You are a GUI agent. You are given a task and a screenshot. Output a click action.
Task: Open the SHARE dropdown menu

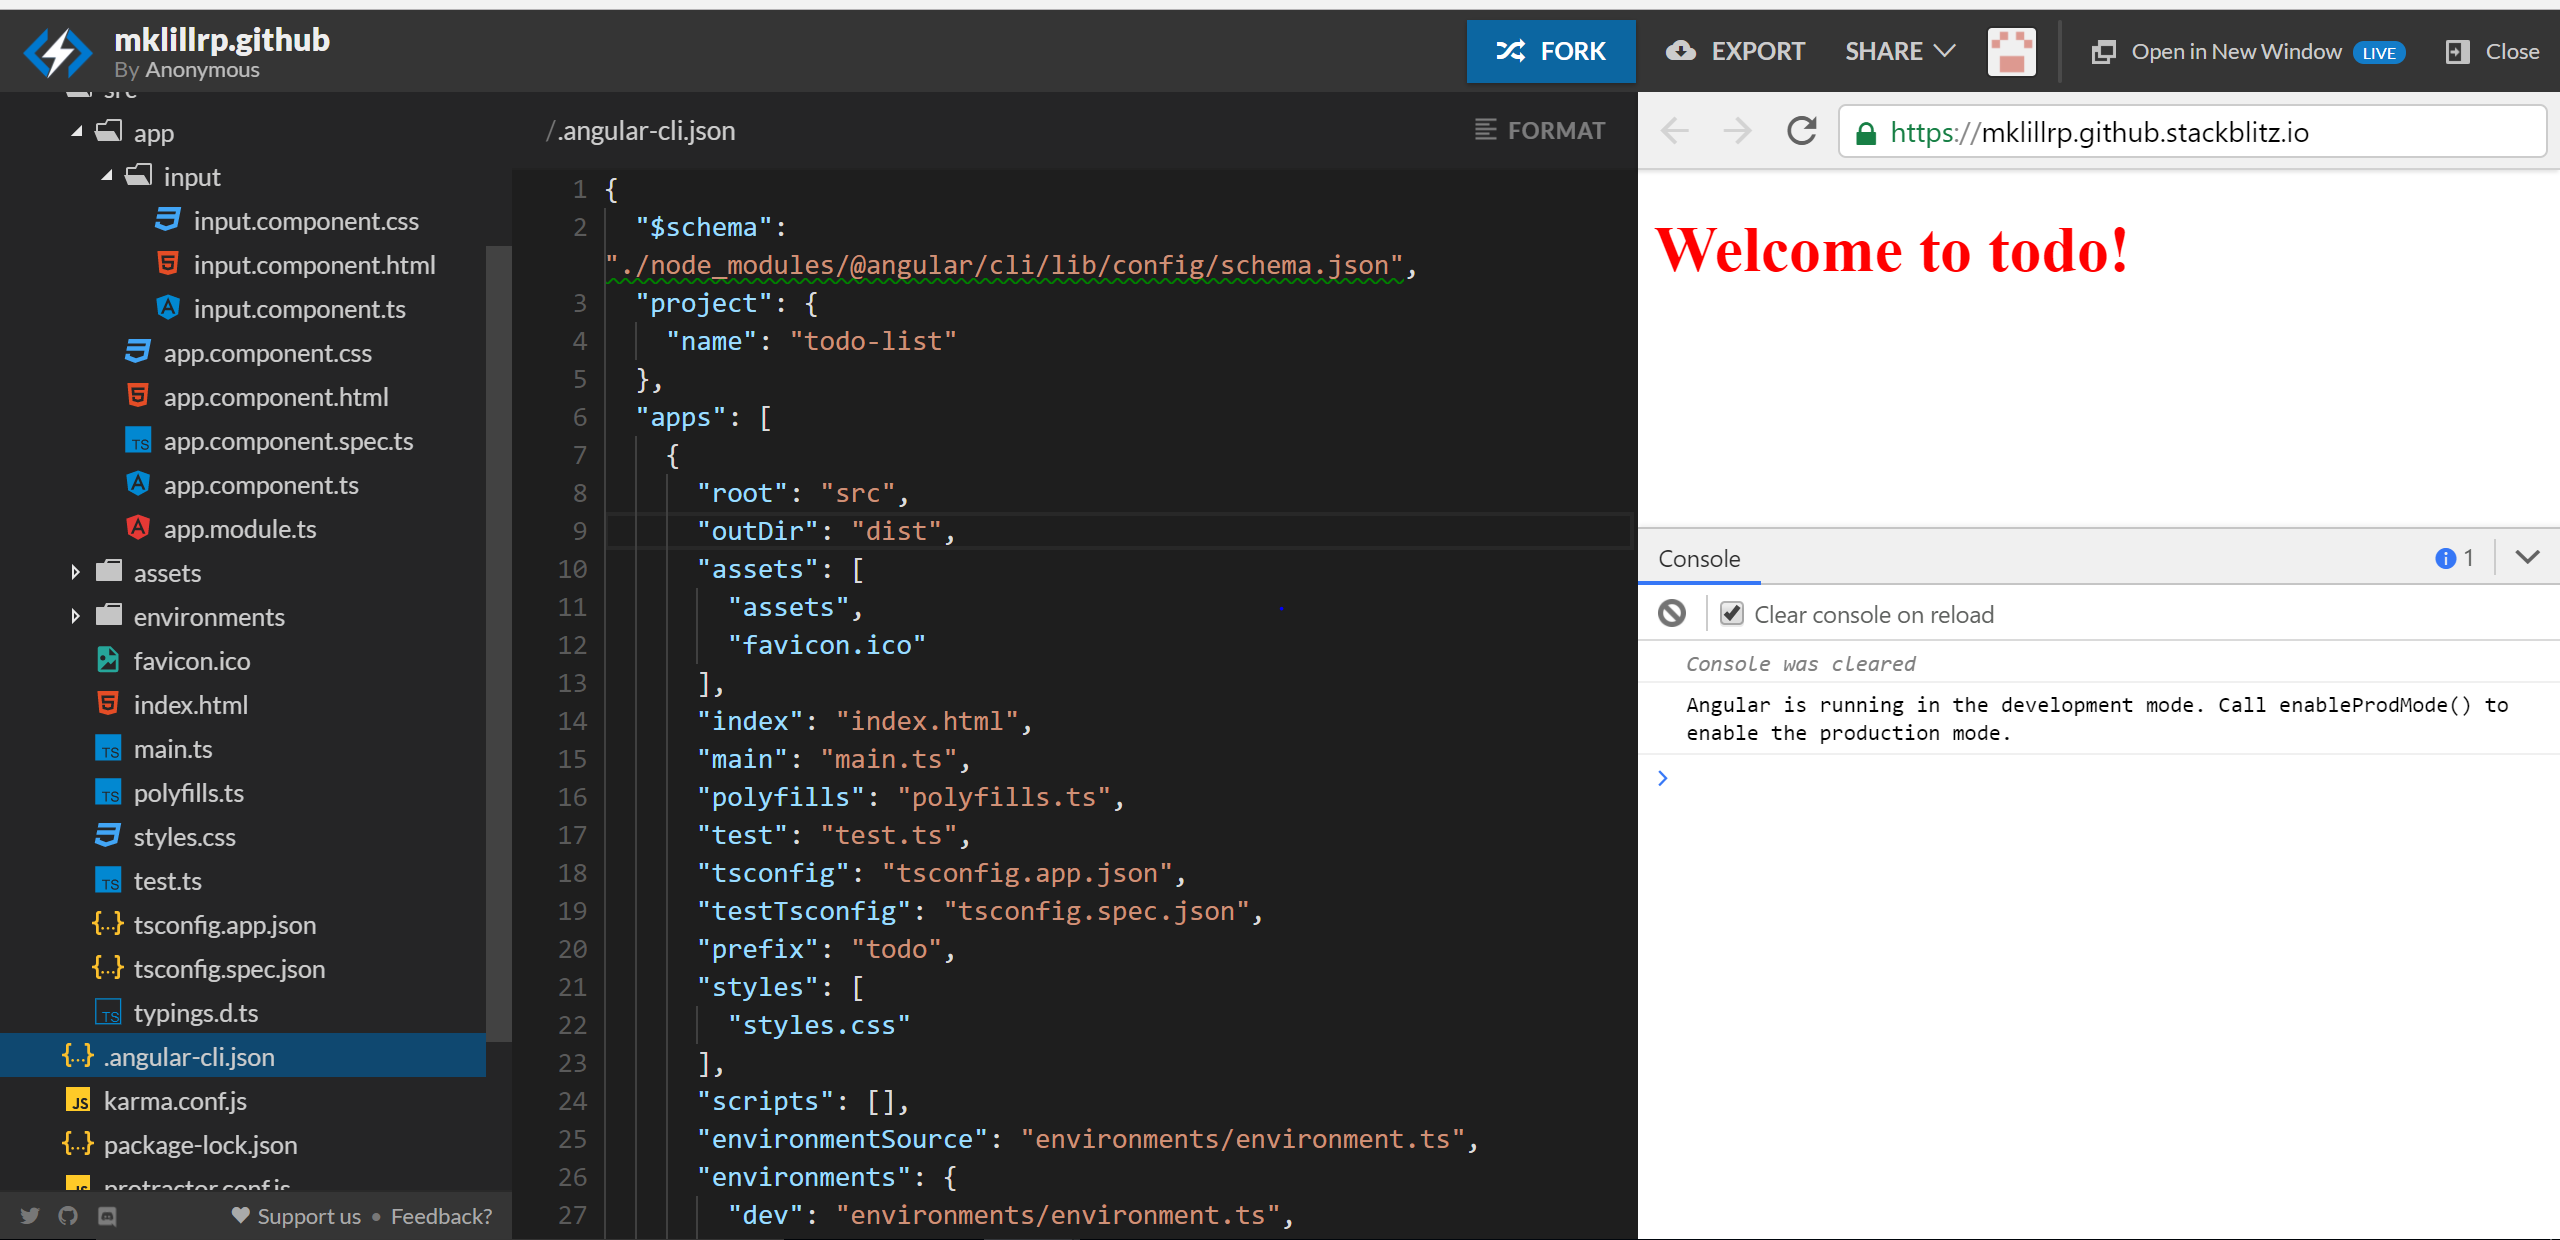pos(1899,52)
